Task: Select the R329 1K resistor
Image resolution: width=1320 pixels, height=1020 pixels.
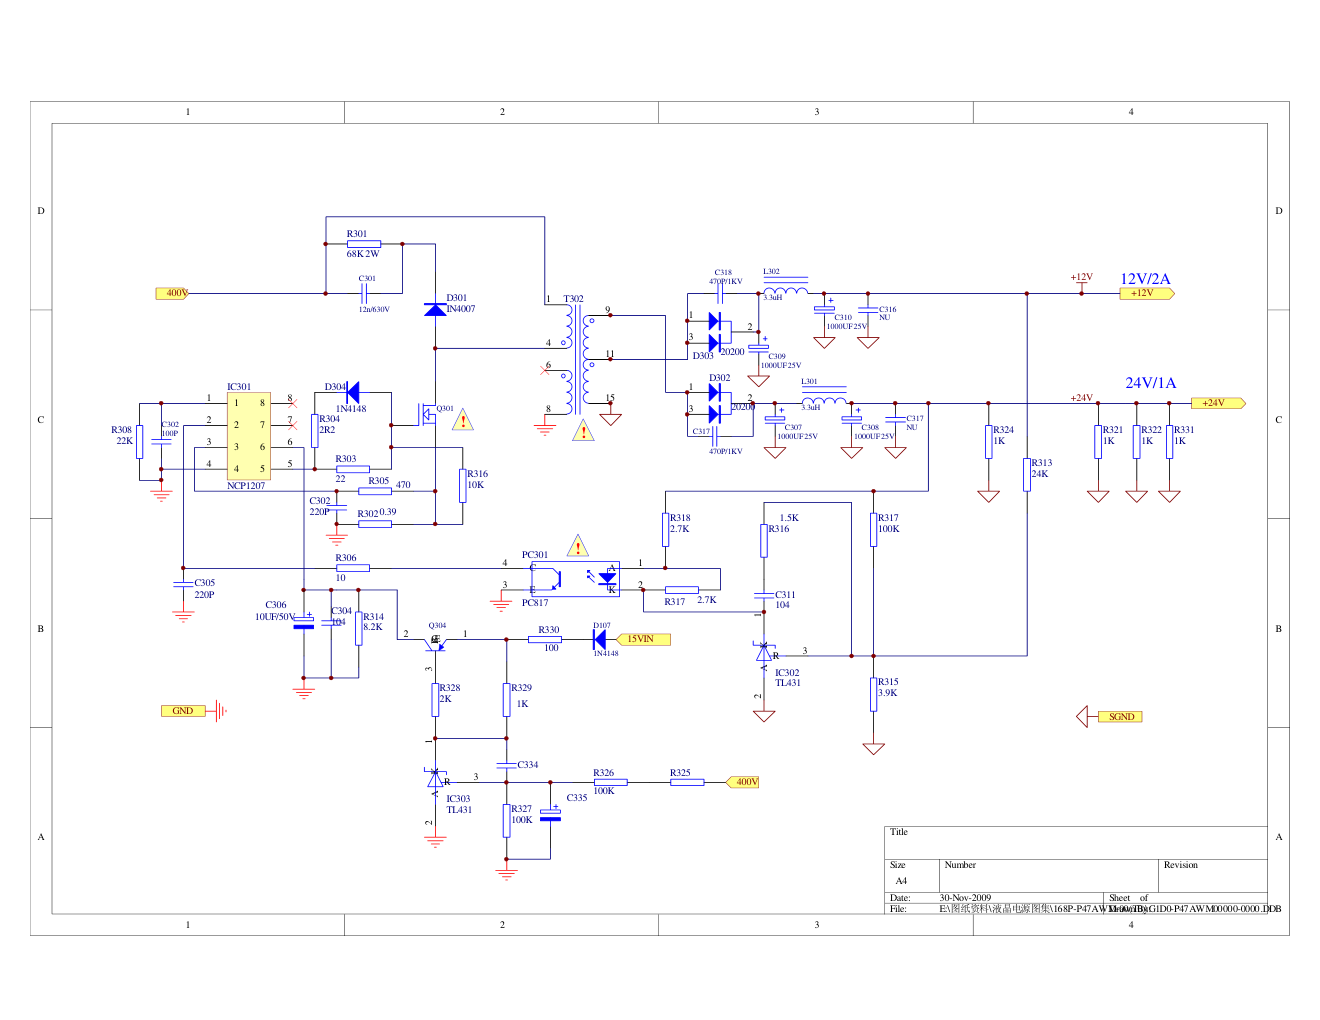Action: [x=507, y=699]
